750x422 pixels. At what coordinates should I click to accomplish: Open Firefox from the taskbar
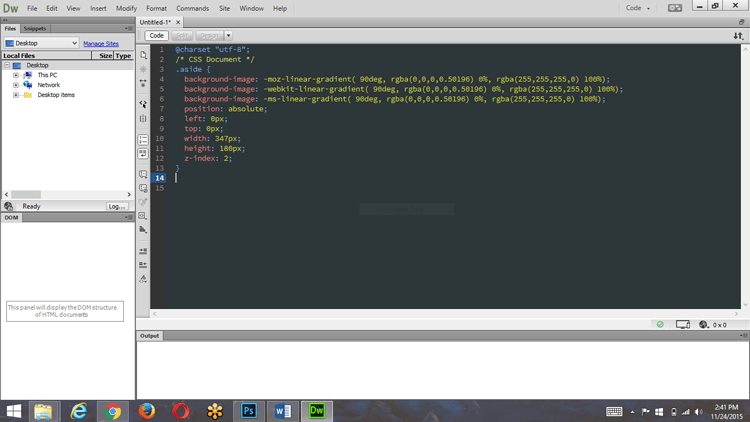pos(147,411)
